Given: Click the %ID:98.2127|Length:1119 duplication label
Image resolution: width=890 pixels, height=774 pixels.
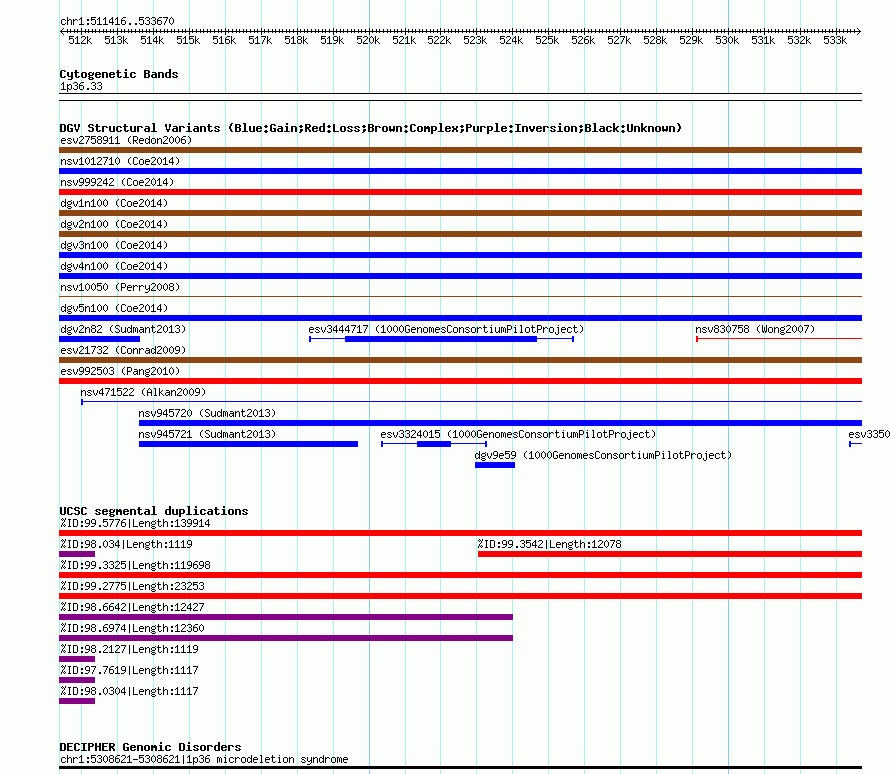Looking at the screenshot, I should 129,649.
